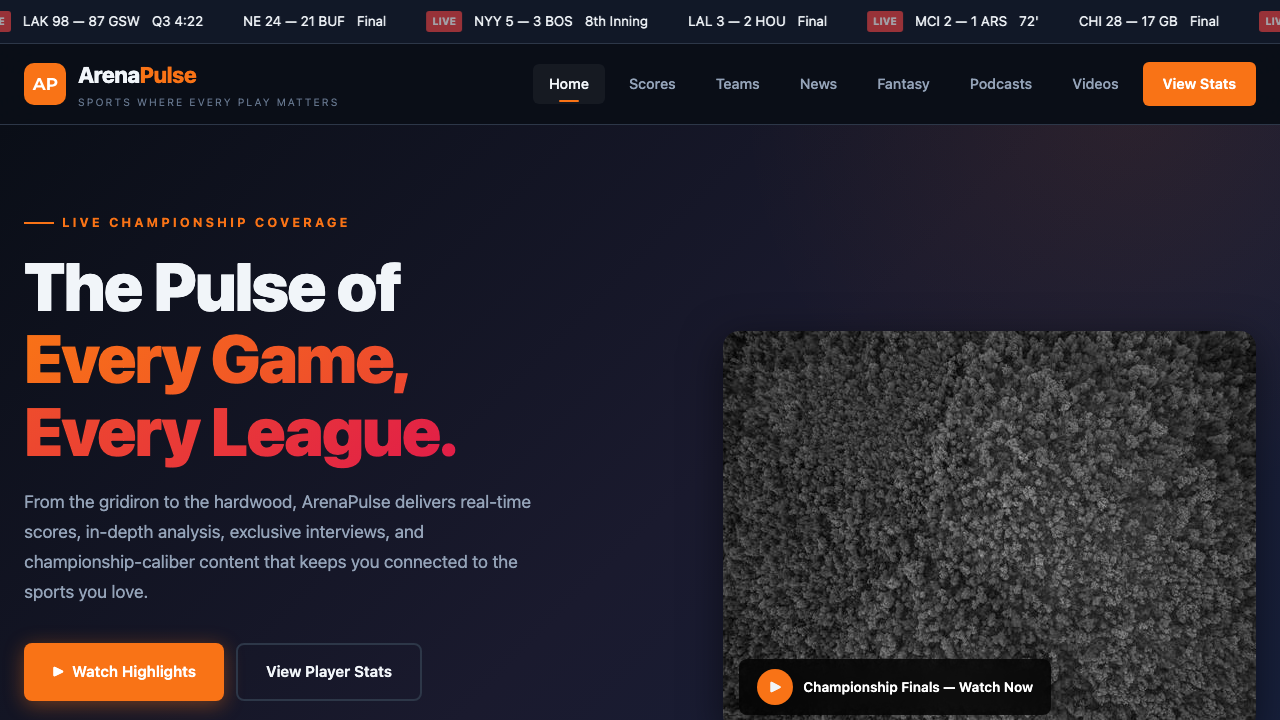Click the 72' match minute text
Screen dimensions: 1280x720
click(1029, 21)
